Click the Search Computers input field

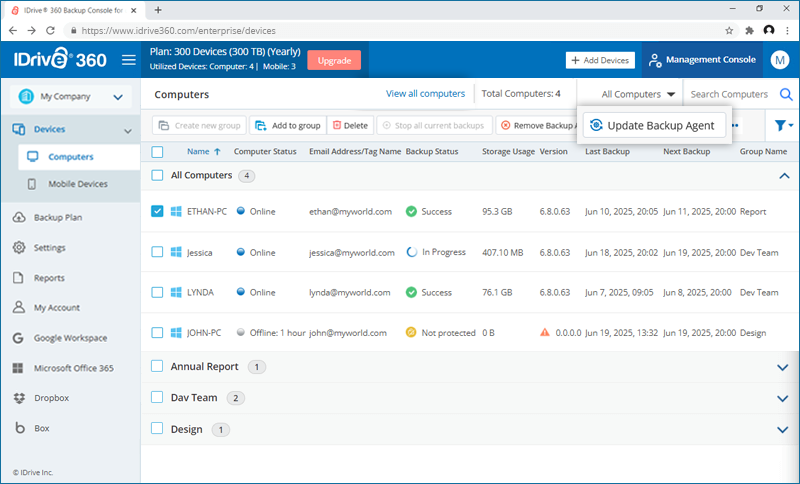[729, 95]
